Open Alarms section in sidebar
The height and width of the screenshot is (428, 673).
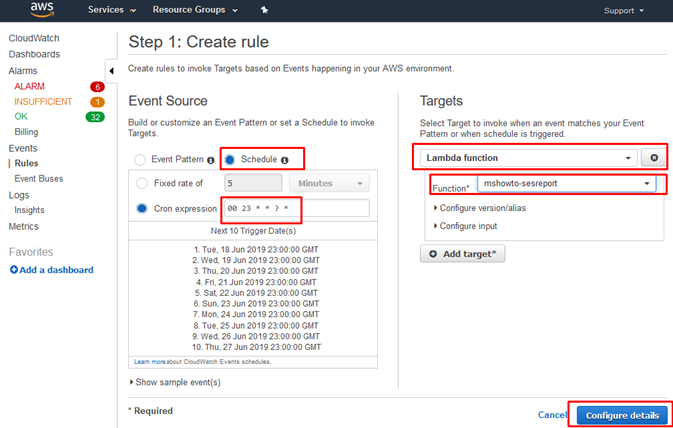click(23, 71)
